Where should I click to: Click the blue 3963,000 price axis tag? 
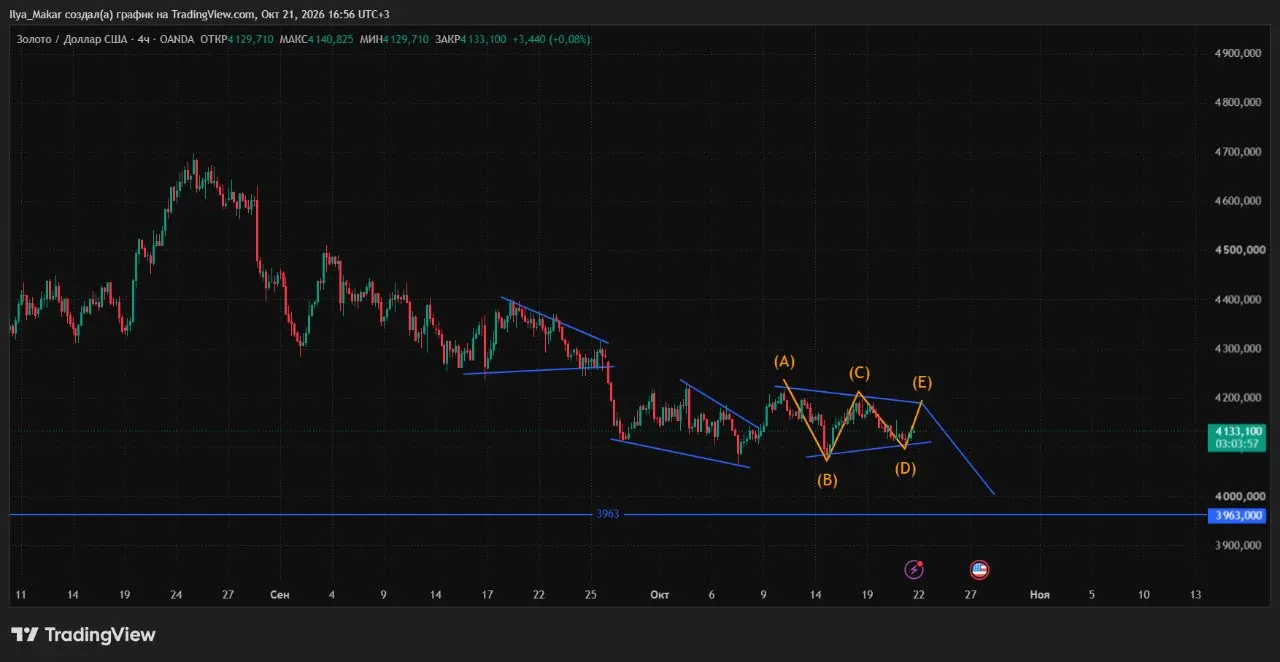[1236, 516]
